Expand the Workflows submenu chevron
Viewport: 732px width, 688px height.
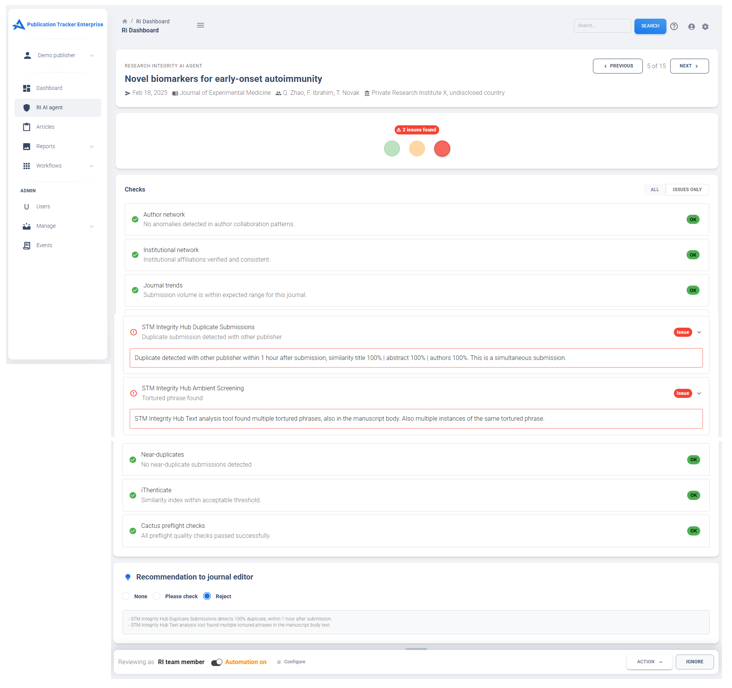pos(92,166)
